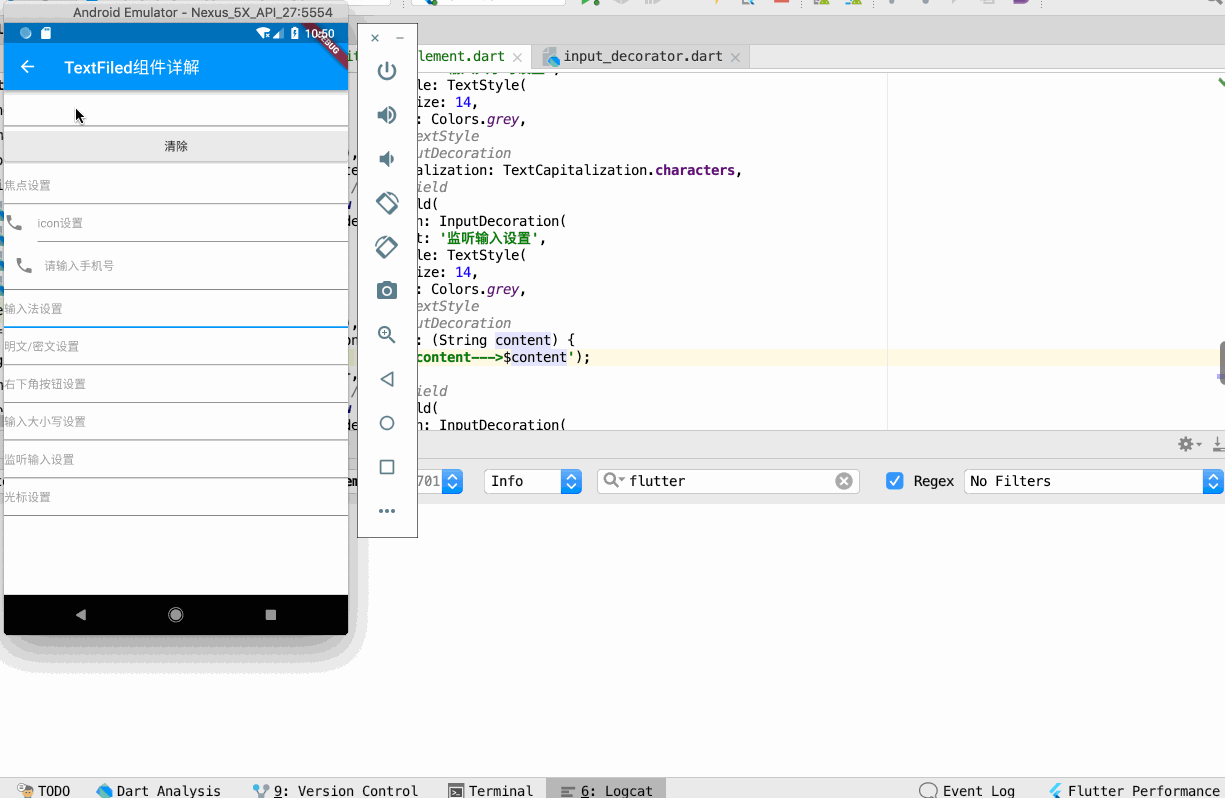Open the Logcat settings gear
This screenshot has height=798, width=1225.
pyautogui.click(x=1186, y=443)
